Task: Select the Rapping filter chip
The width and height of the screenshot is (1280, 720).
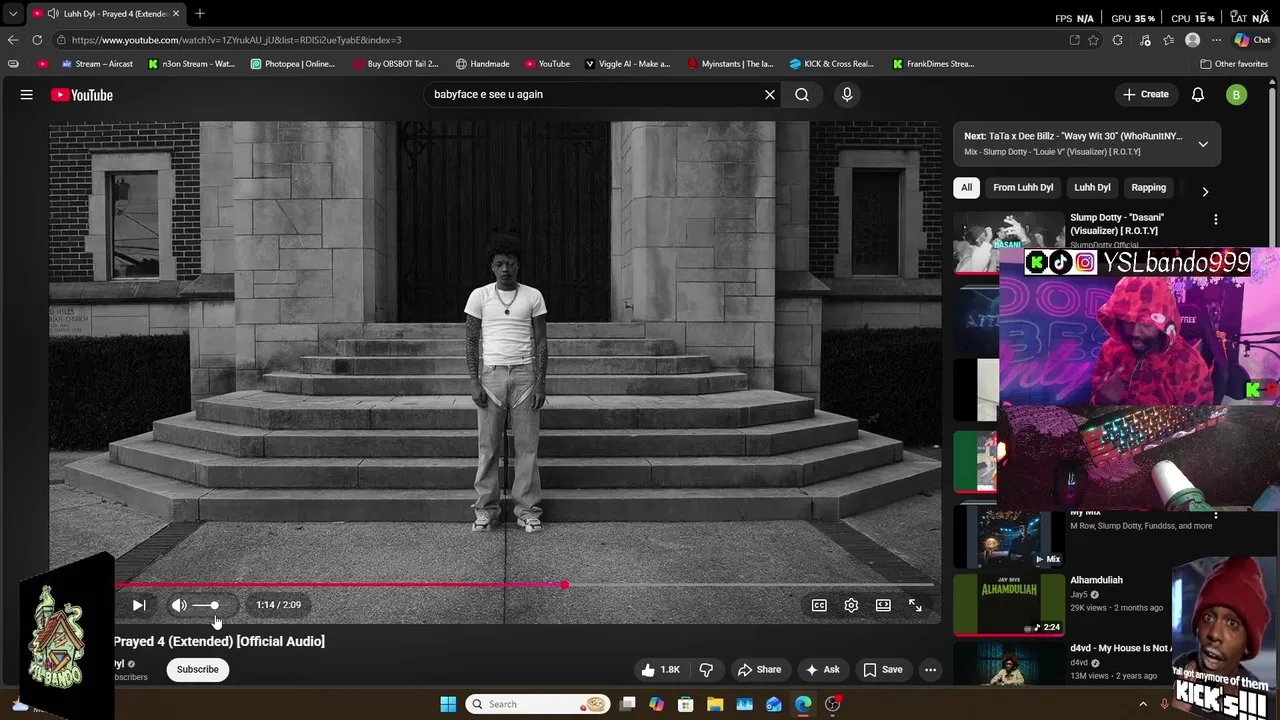Action: pos(1148,188)
